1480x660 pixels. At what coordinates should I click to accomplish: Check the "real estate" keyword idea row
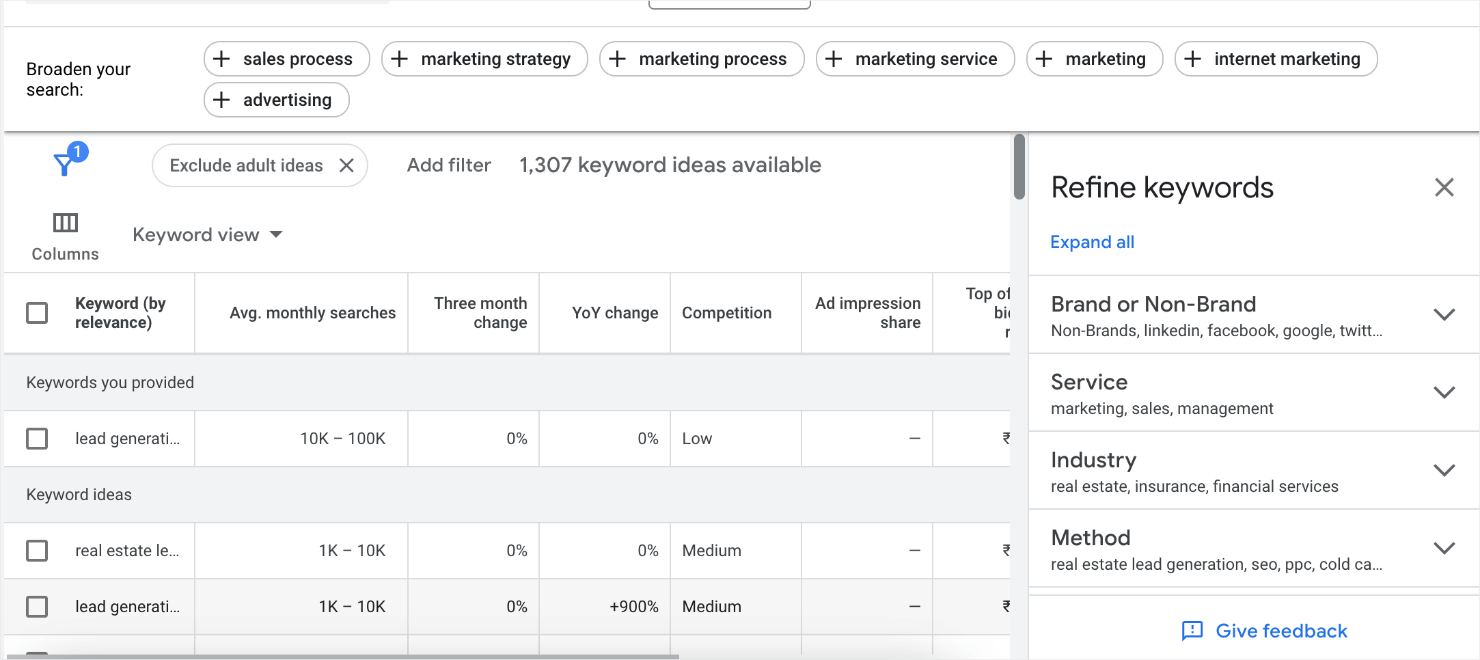37,550
